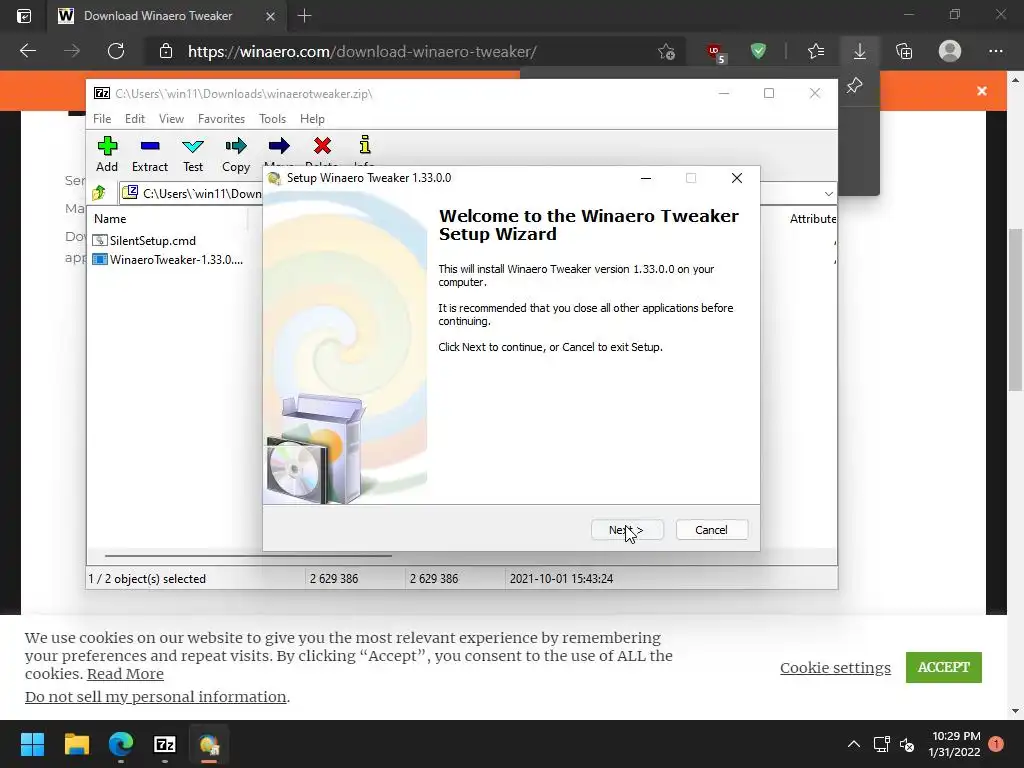Click the muted volume tray icon
This screenshot has width=1024, height=768.
click(907, 744)
